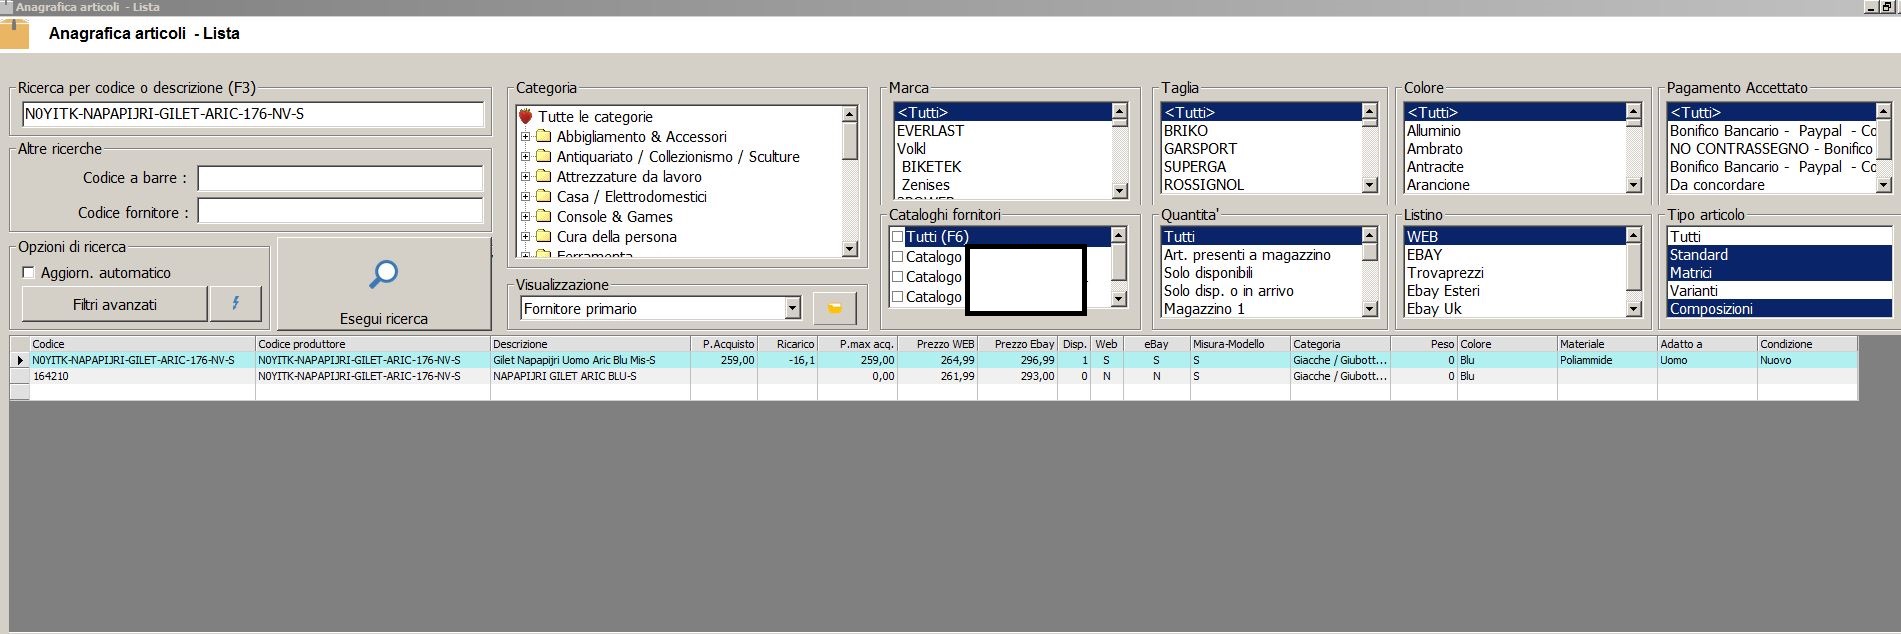Click the lightning bolt quick filter icon
The image size is (1901, 634).
point(236,304)
